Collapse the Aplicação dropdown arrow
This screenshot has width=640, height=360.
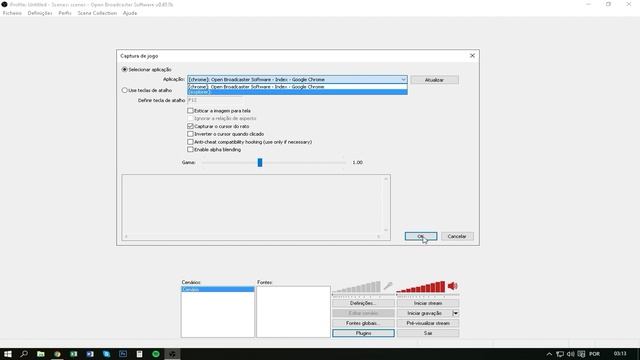click(403, 80)
